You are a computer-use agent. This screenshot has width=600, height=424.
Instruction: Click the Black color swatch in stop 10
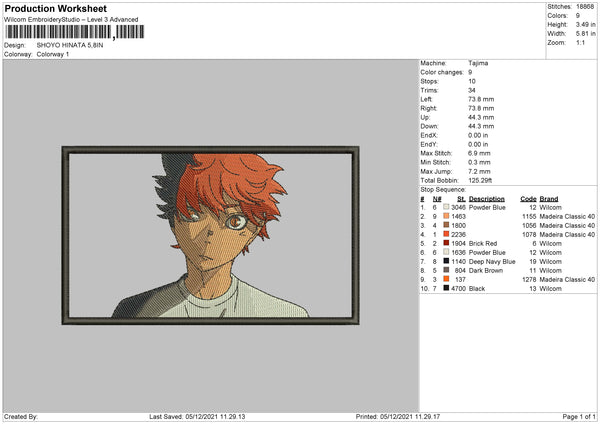446,288
